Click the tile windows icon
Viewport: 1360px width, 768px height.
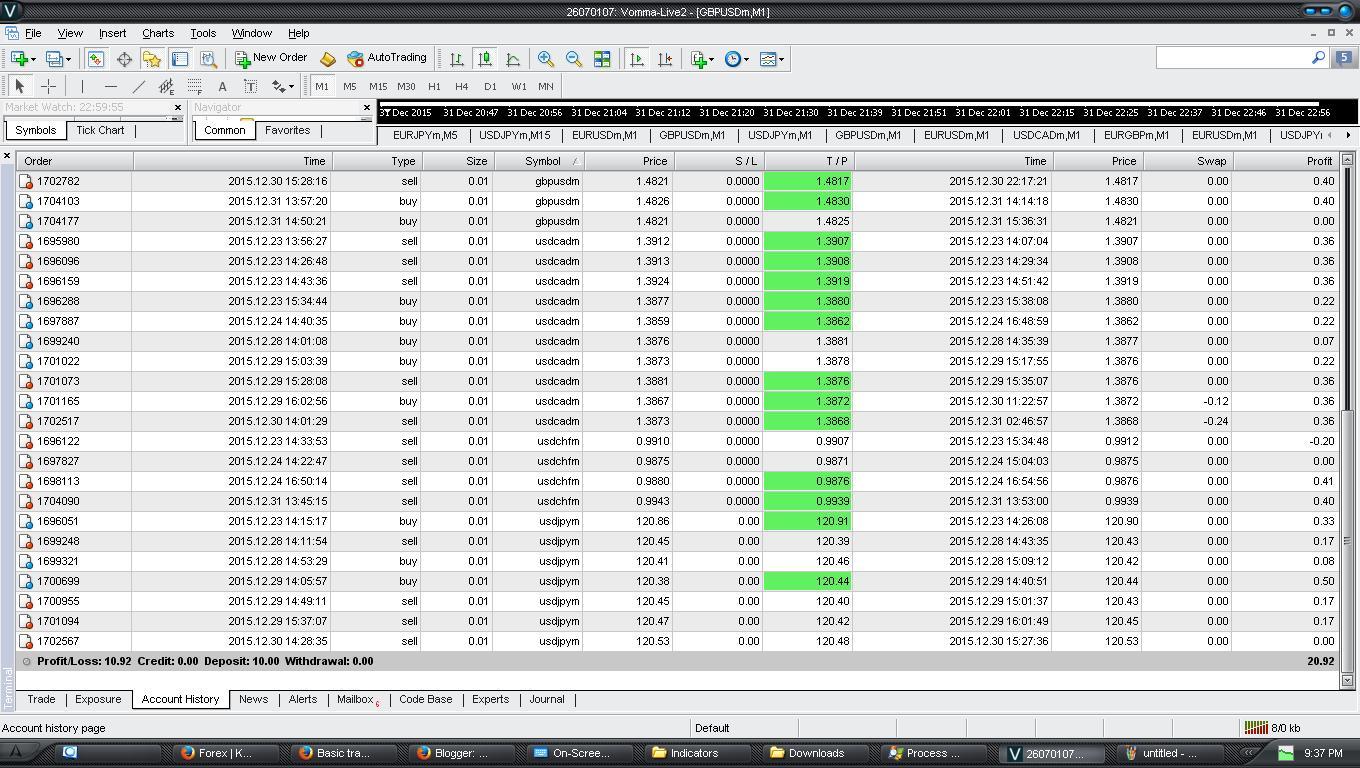pos(602,59)
